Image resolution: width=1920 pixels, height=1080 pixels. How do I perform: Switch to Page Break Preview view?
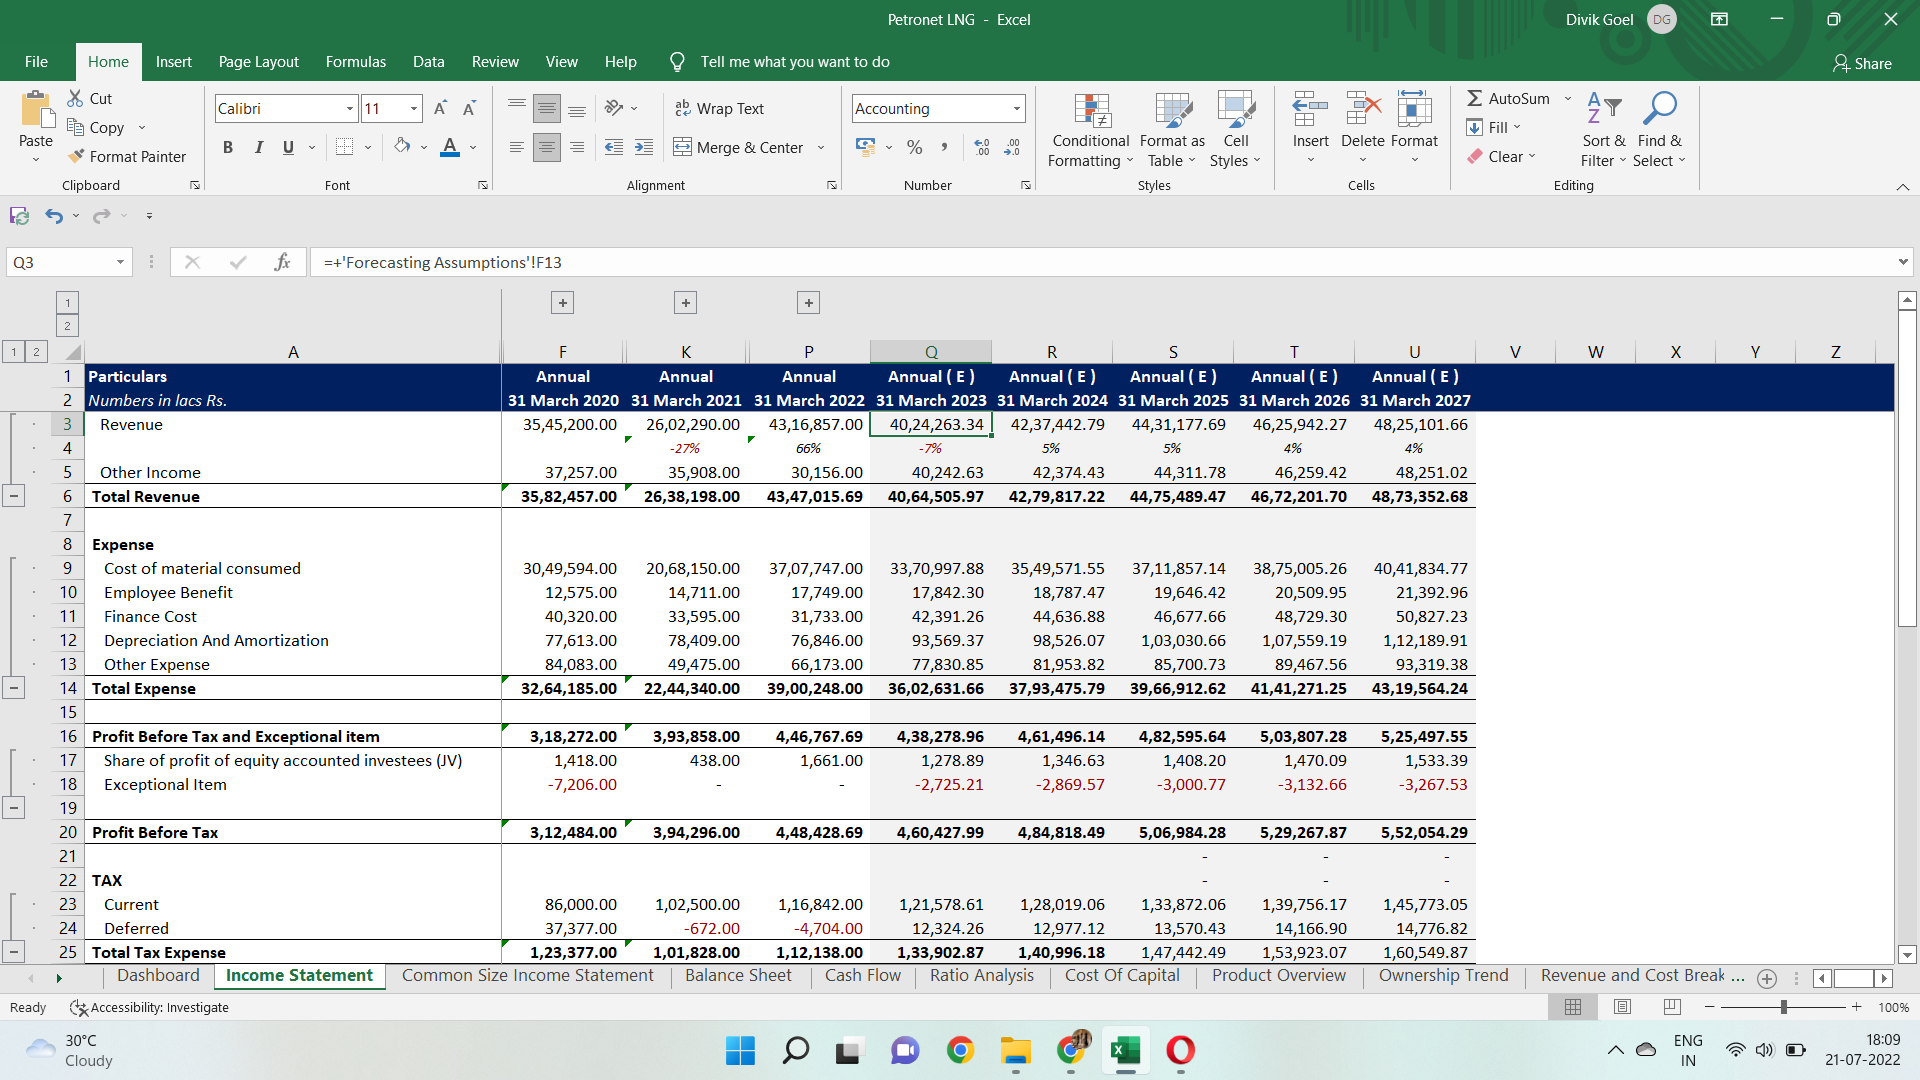pos(1672,1007)
